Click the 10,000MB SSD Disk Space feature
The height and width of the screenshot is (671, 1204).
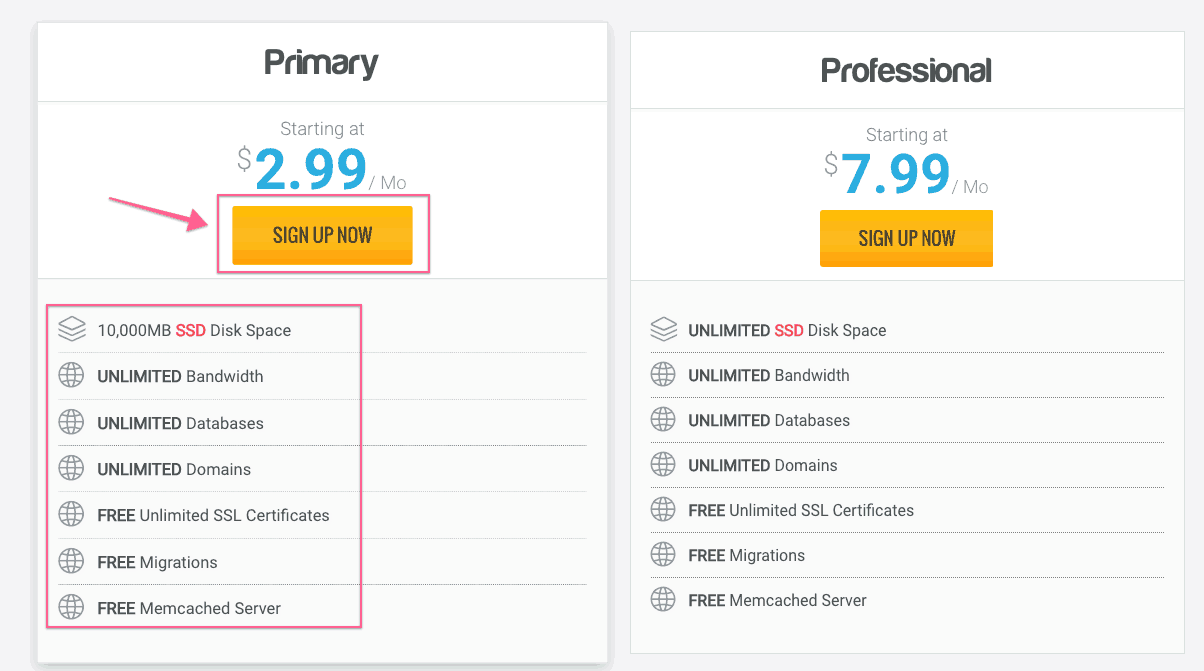coord(194,330)
